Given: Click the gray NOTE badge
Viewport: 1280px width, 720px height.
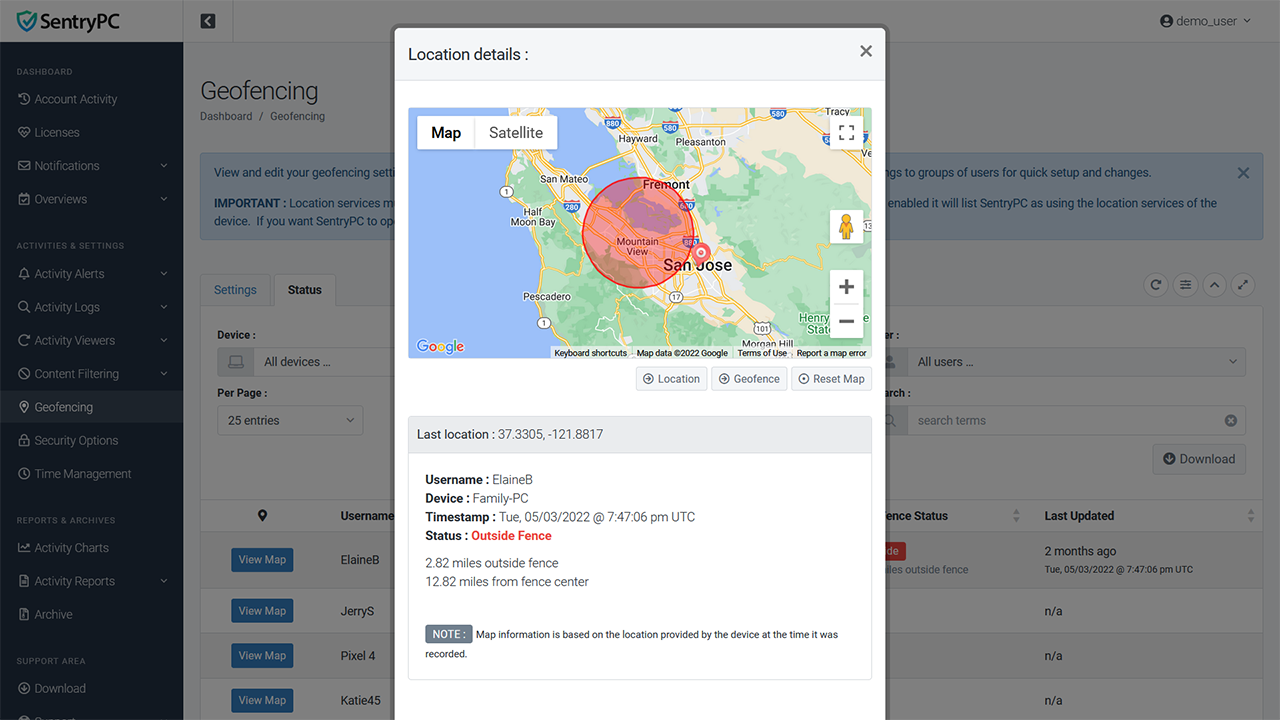Looking at the screenshot, I should [x=448, y=634].
